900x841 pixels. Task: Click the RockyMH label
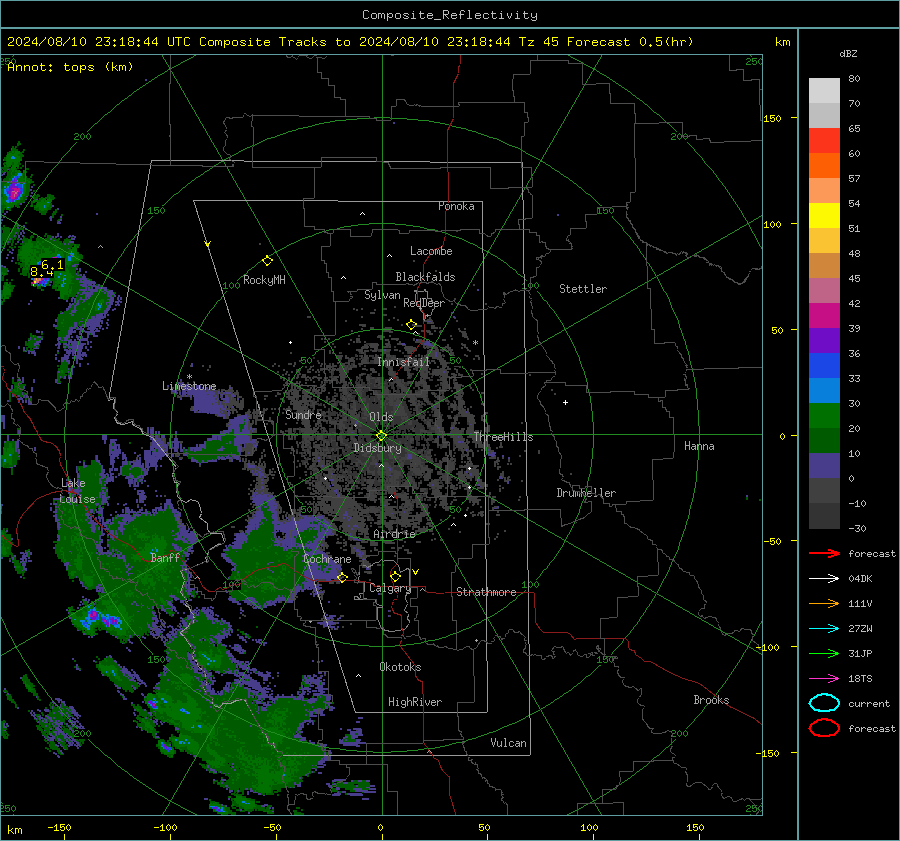[264, 280]
